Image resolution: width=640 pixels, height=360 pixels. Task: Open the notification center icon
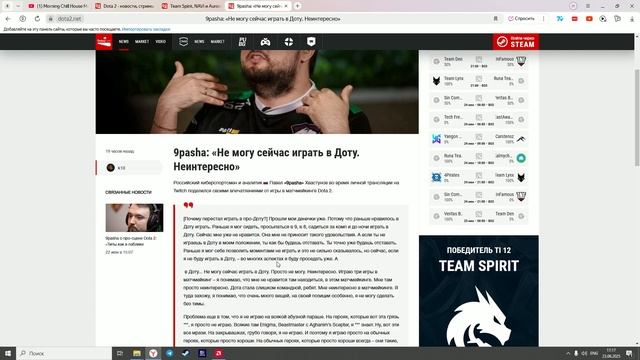click(x=629, y=353)
